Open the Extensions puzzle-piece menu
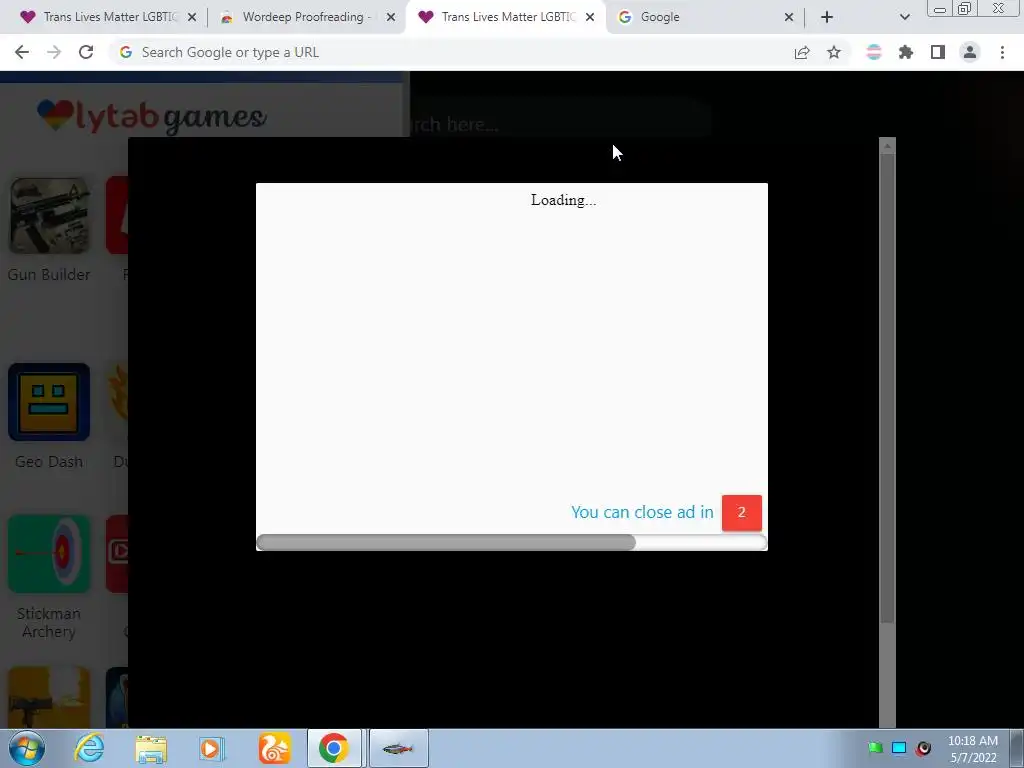The image size is (1024, 768). point(906,52)
